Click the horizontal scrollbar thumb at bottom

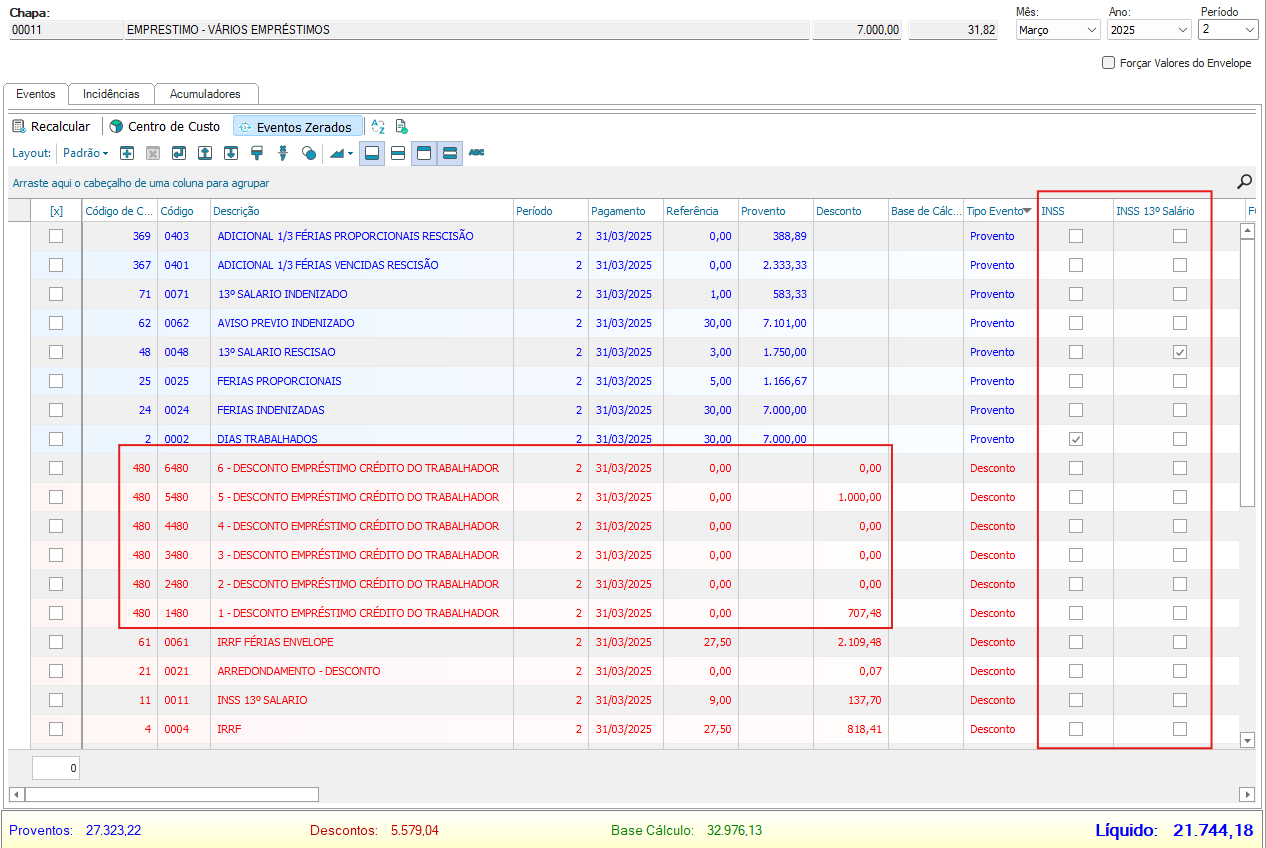point(170,794)
